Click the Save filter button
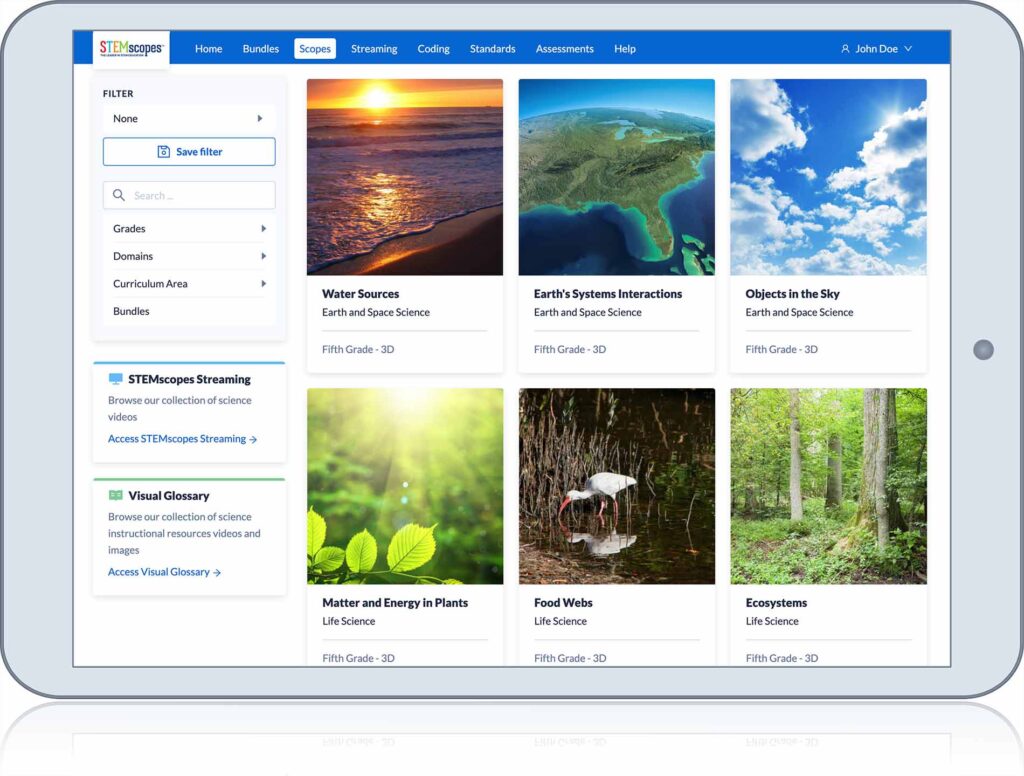The width and height of the screenshot is (1024, 776). (189, 152)
